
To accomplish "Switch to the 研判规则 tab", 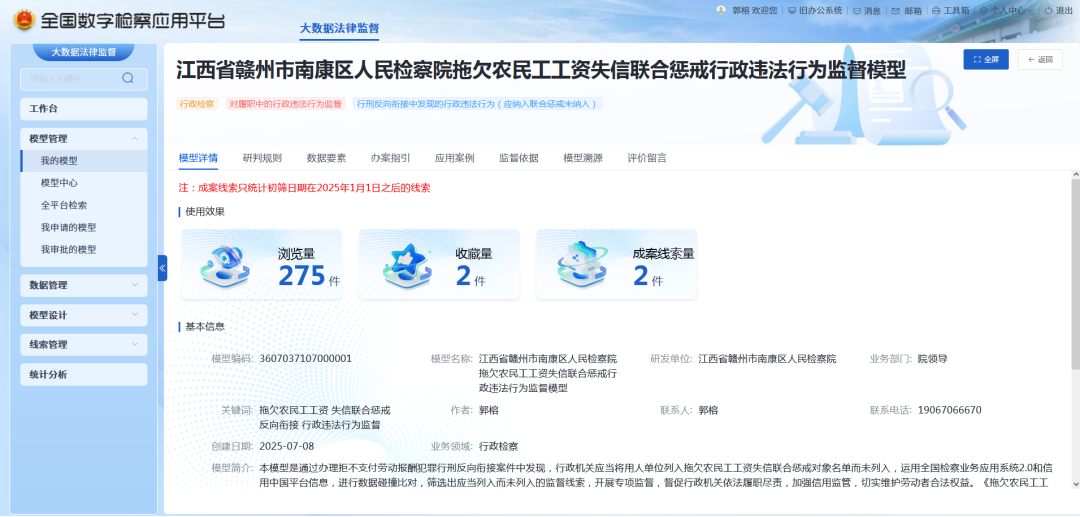I will point(262,158).
